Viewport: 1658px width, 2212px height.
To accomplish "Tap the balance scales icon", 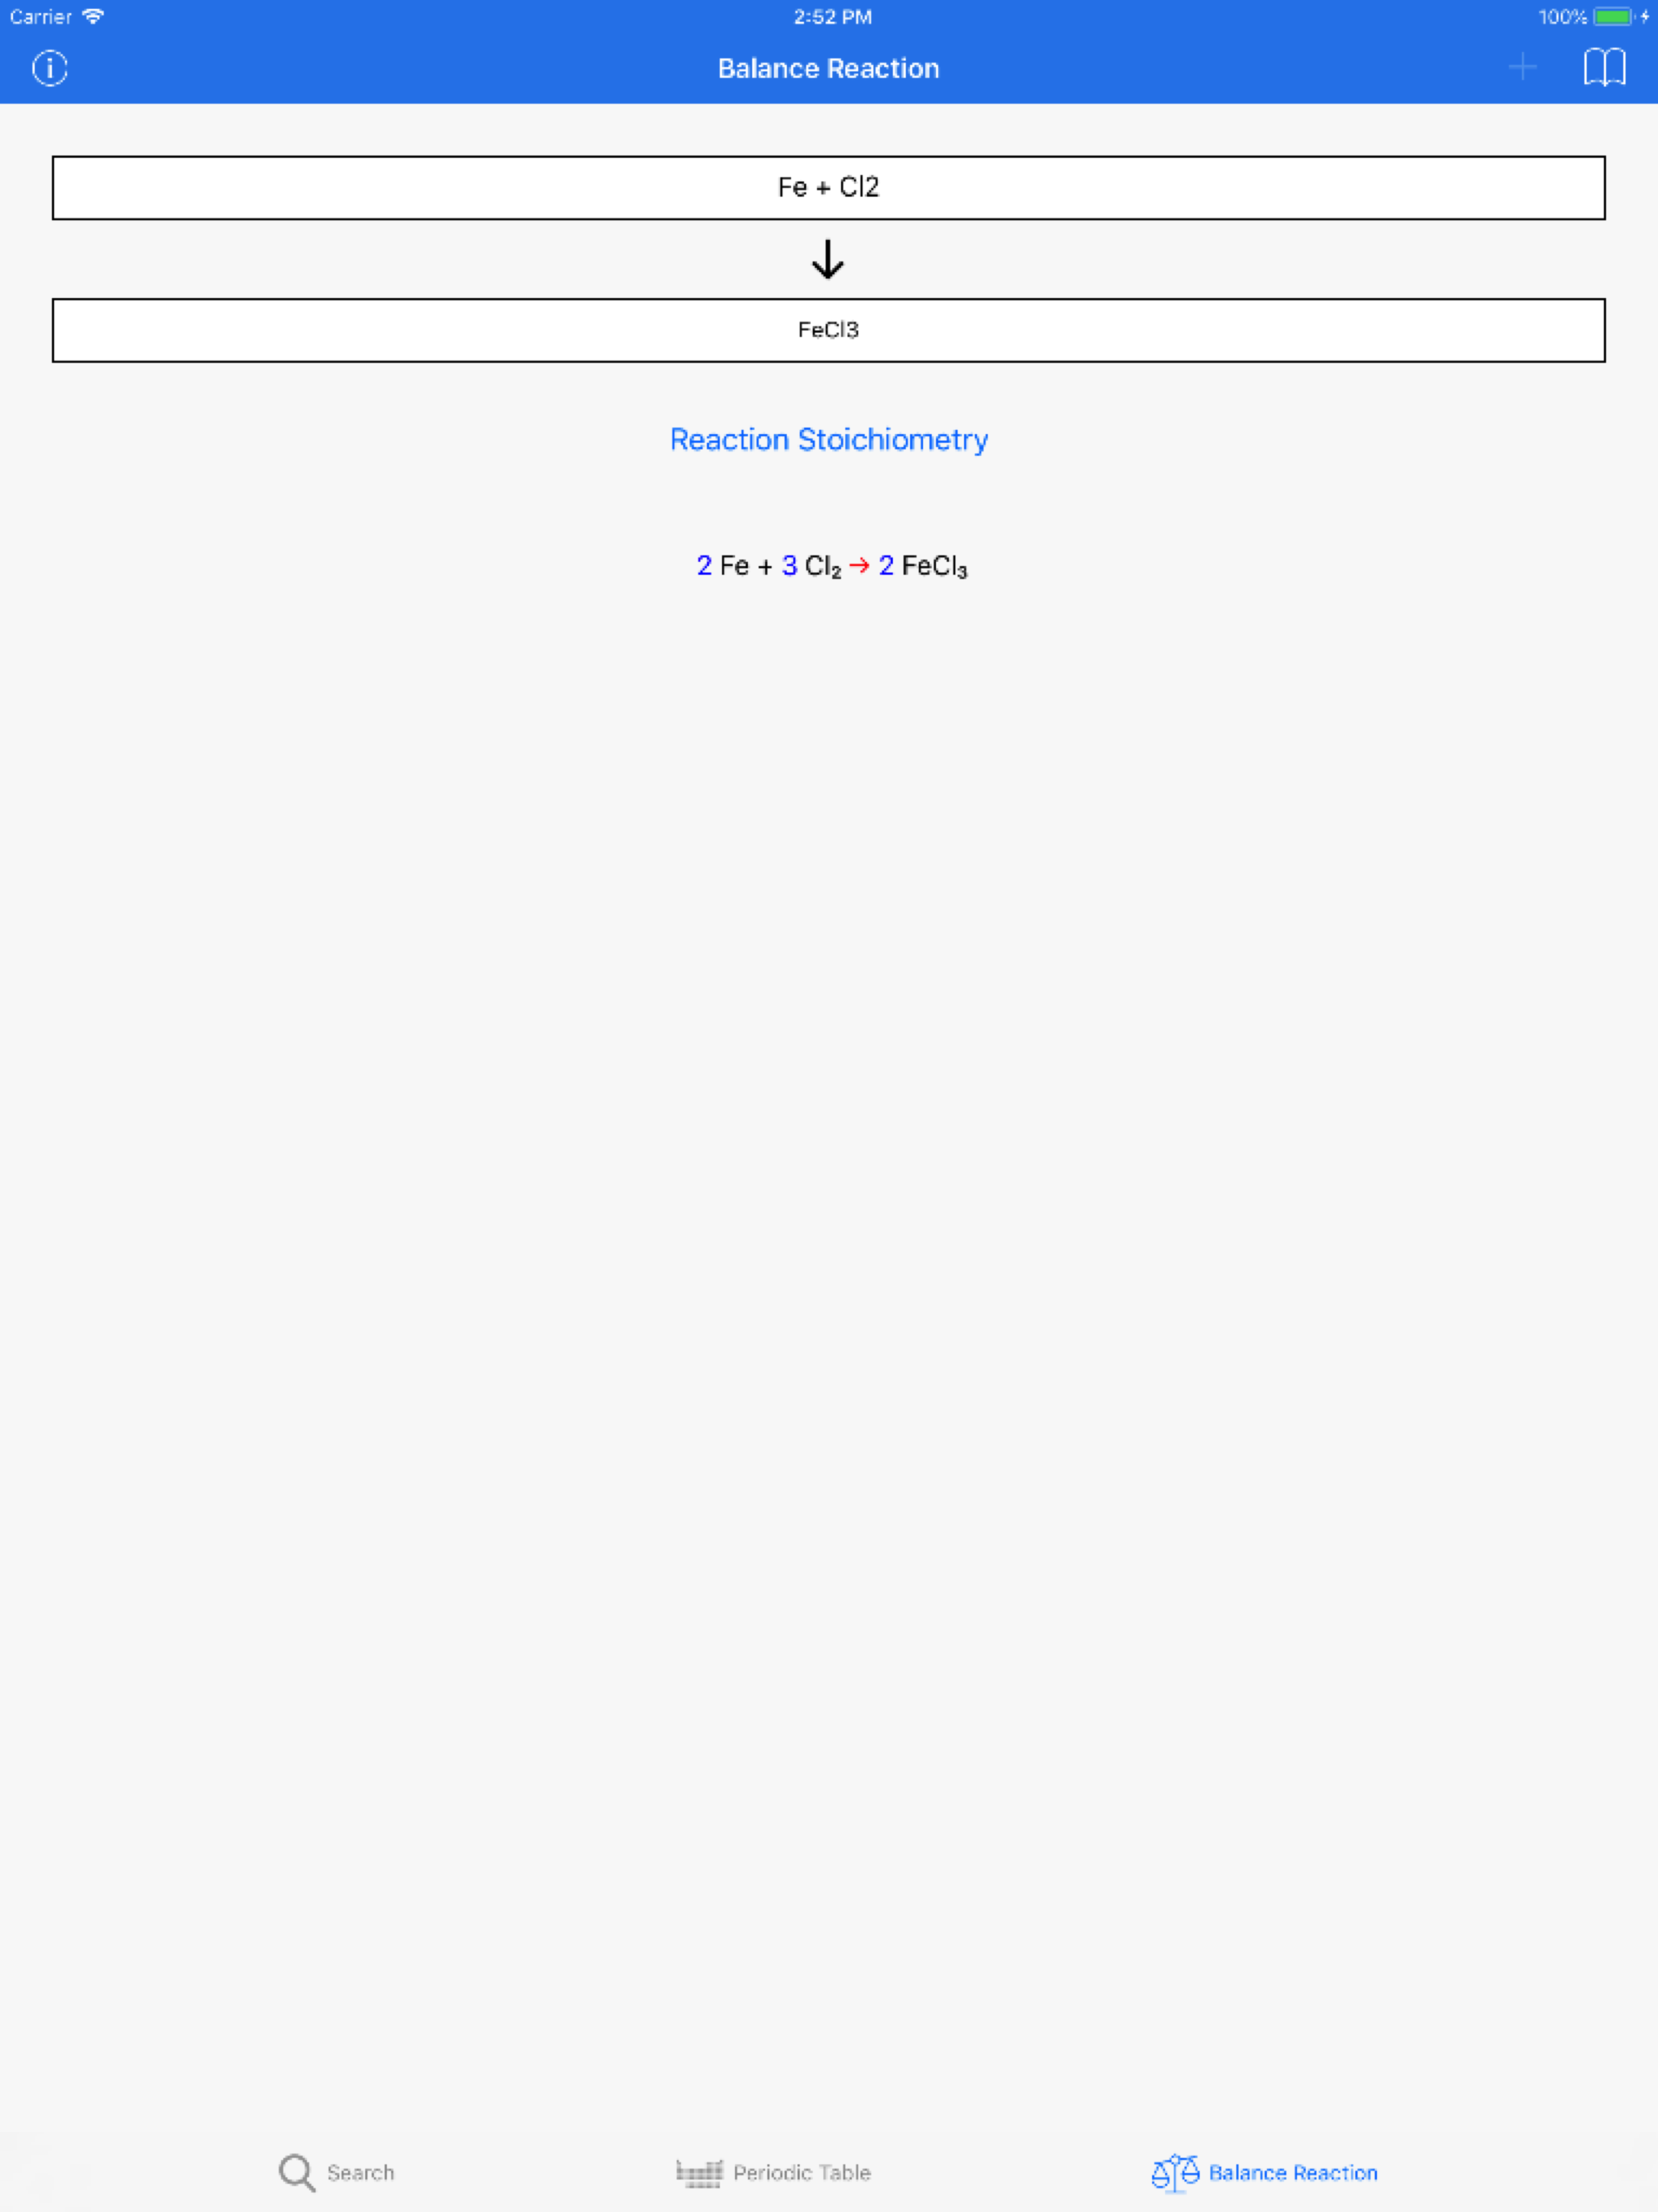I will pyautogui.click(x=1175, y=2173).
